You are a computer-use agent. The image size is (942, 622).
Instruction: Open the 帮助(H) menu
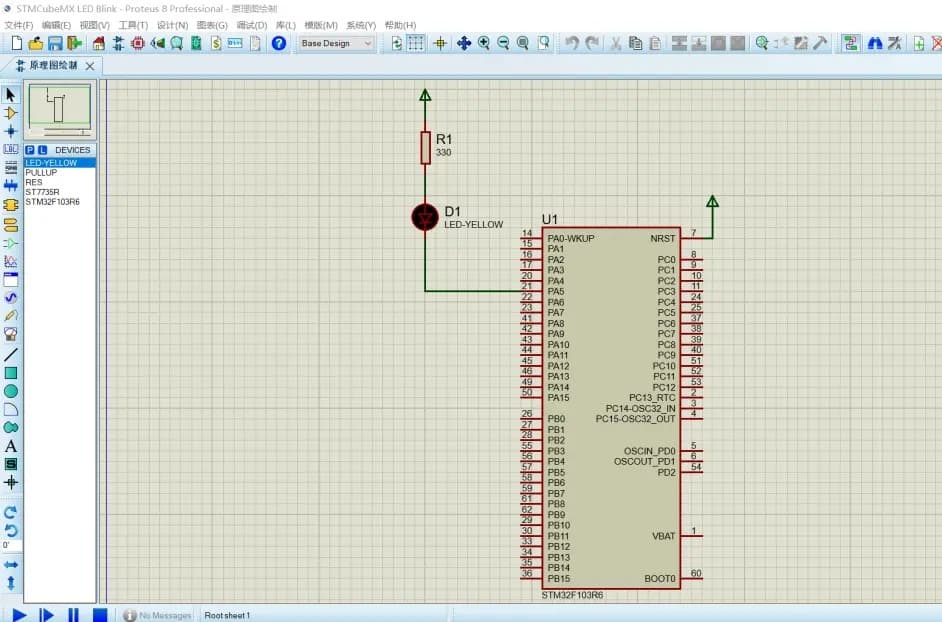tap(400, 25)
